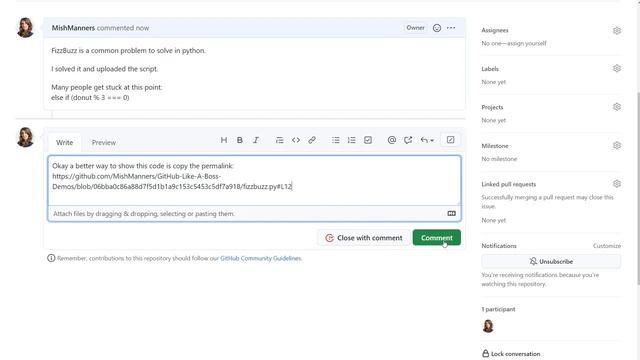Click inside the comment text area
640x360 pixels.
point(254,181)
